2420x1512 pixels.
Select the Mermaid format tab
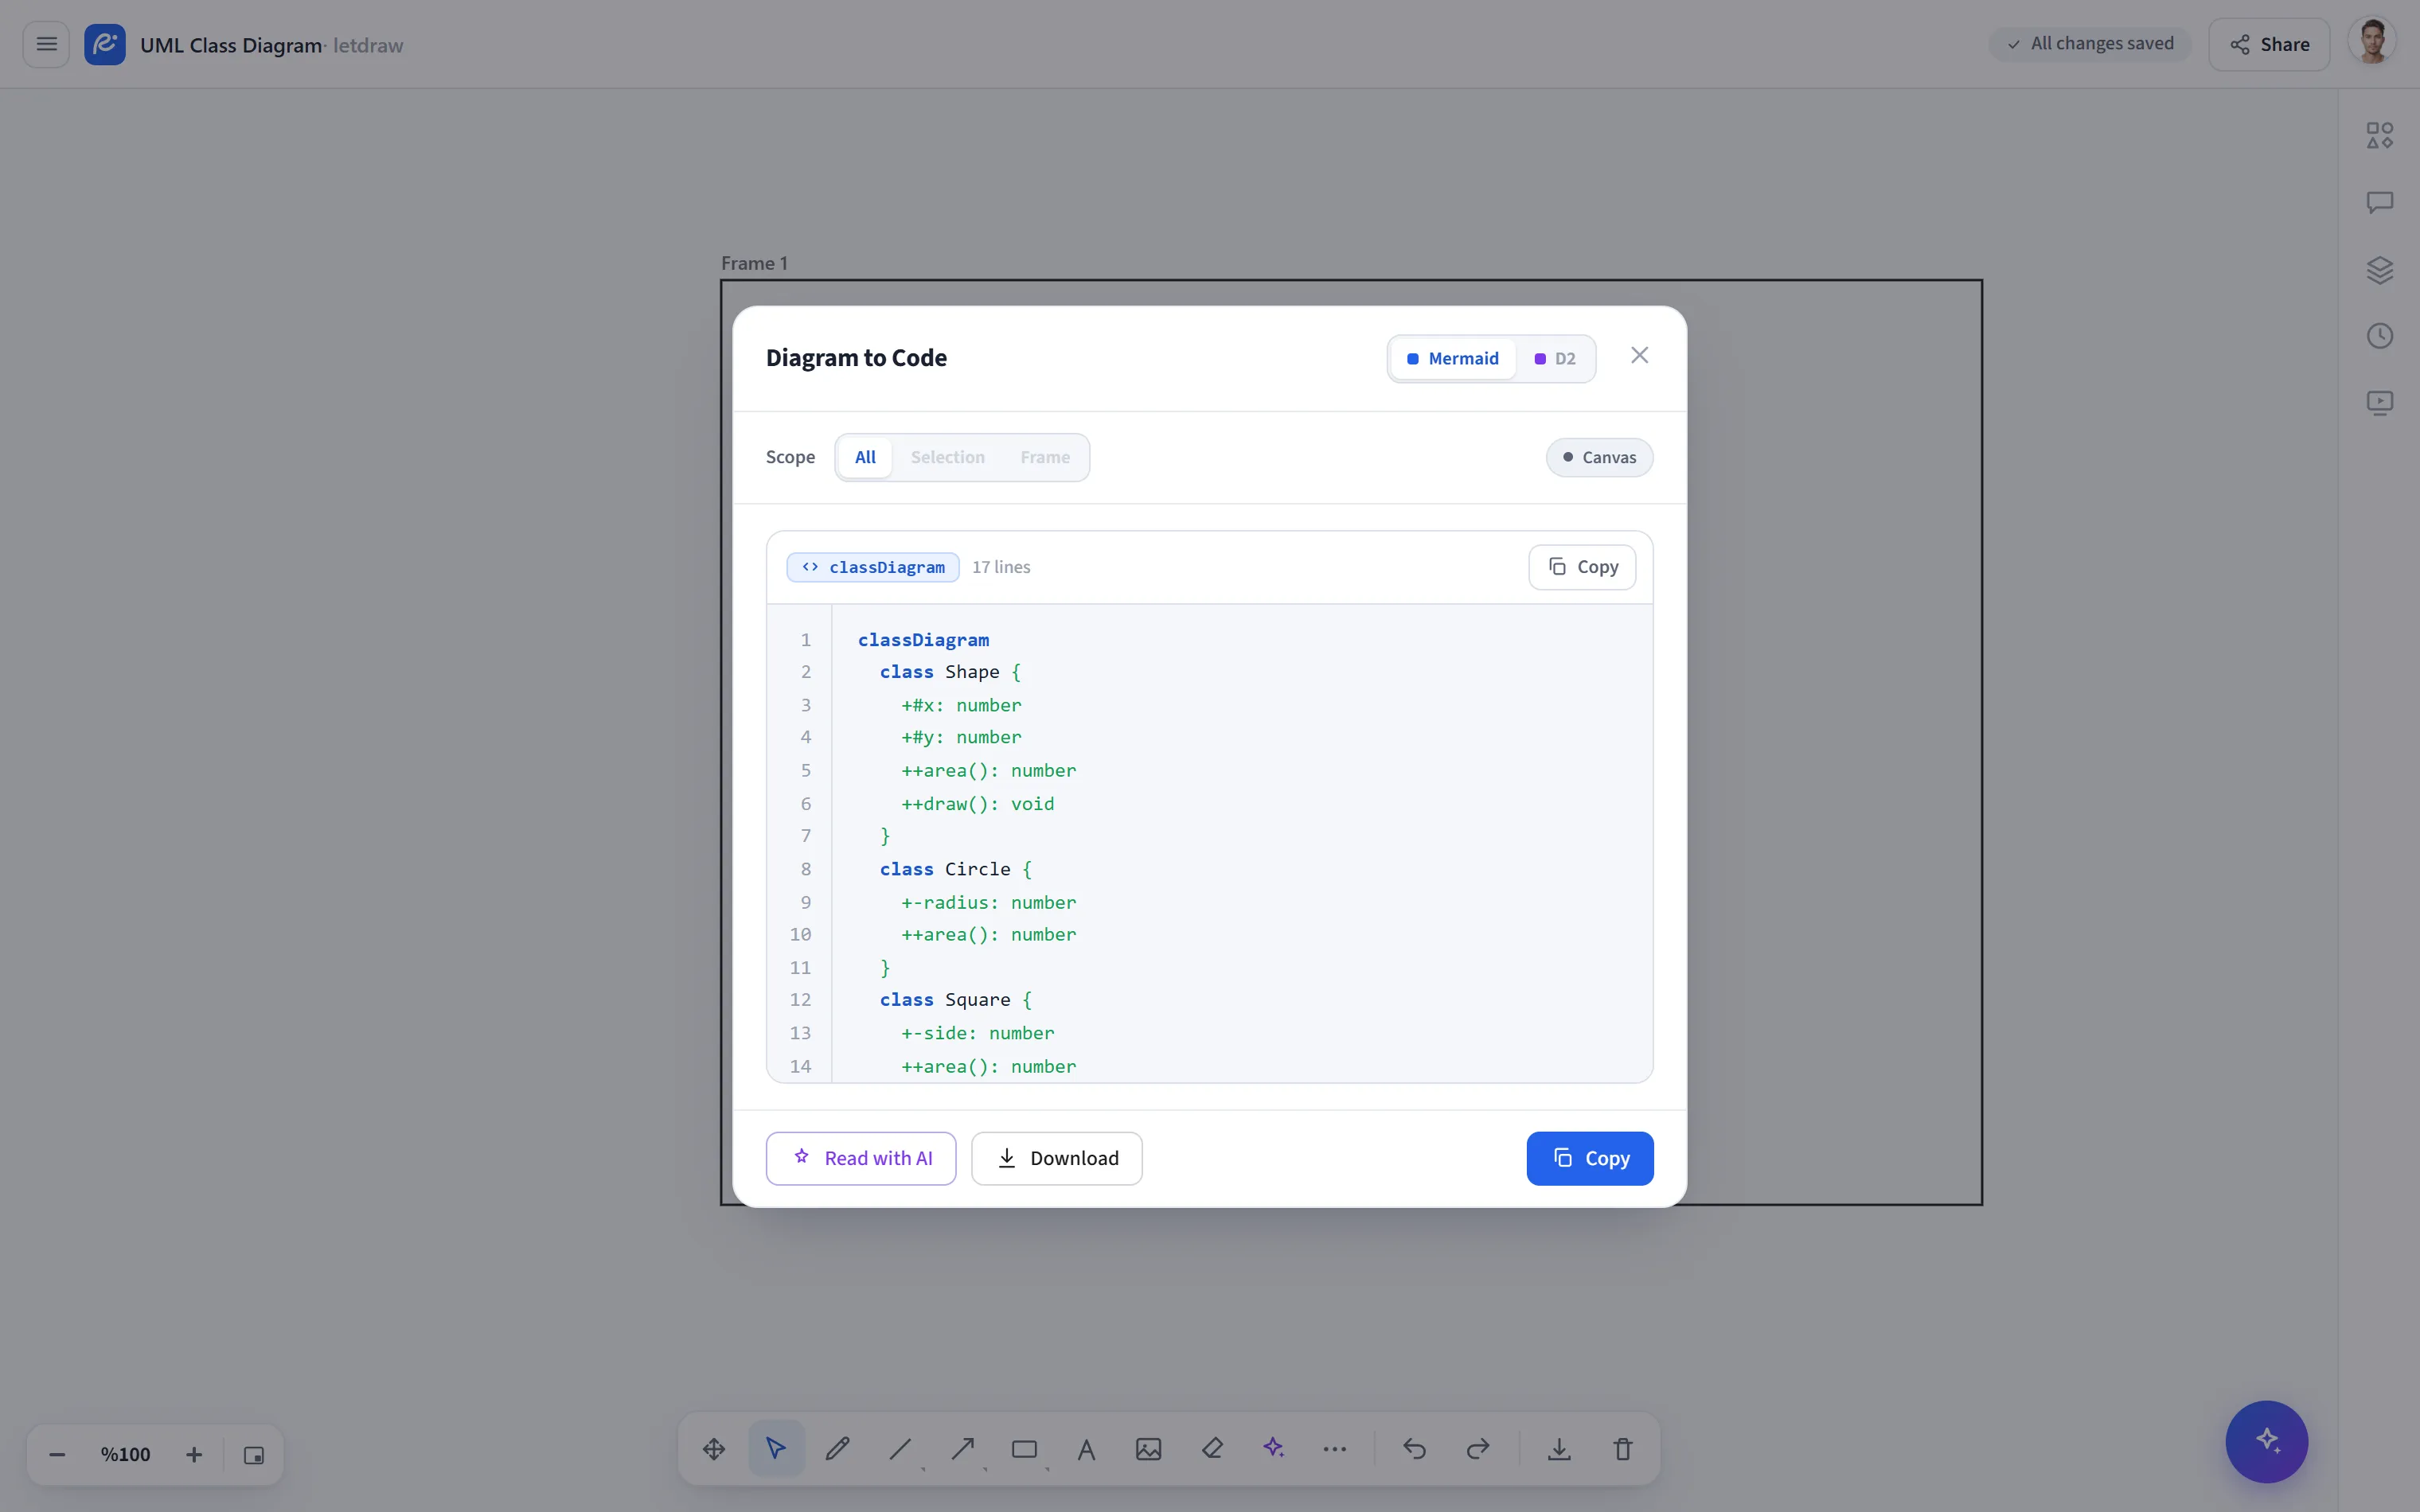(x=1453, y=359)
